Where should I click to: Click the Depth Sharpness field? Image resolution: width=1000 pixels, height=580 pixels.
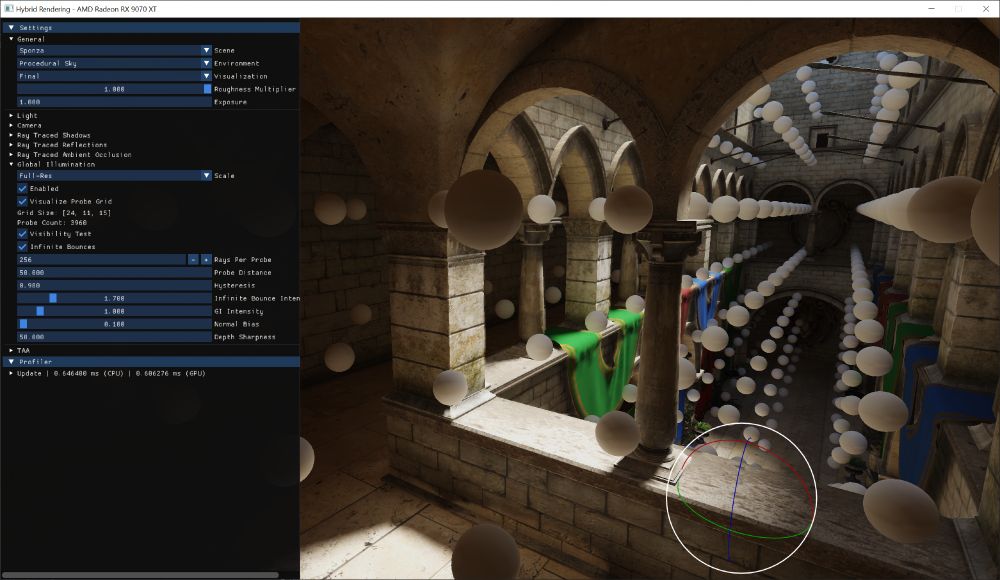[114, 337]
